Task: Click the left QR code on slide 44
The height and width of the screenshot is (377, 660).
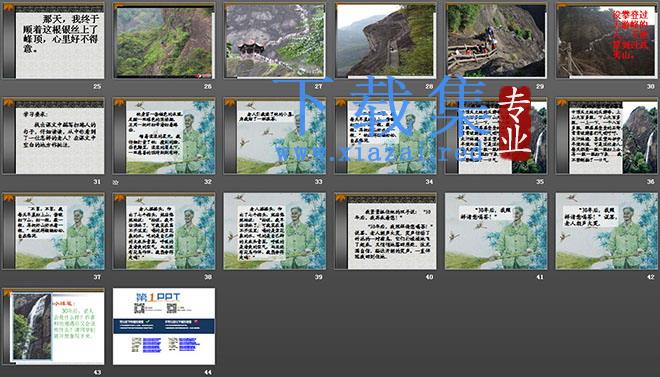Action: point(139,308)
